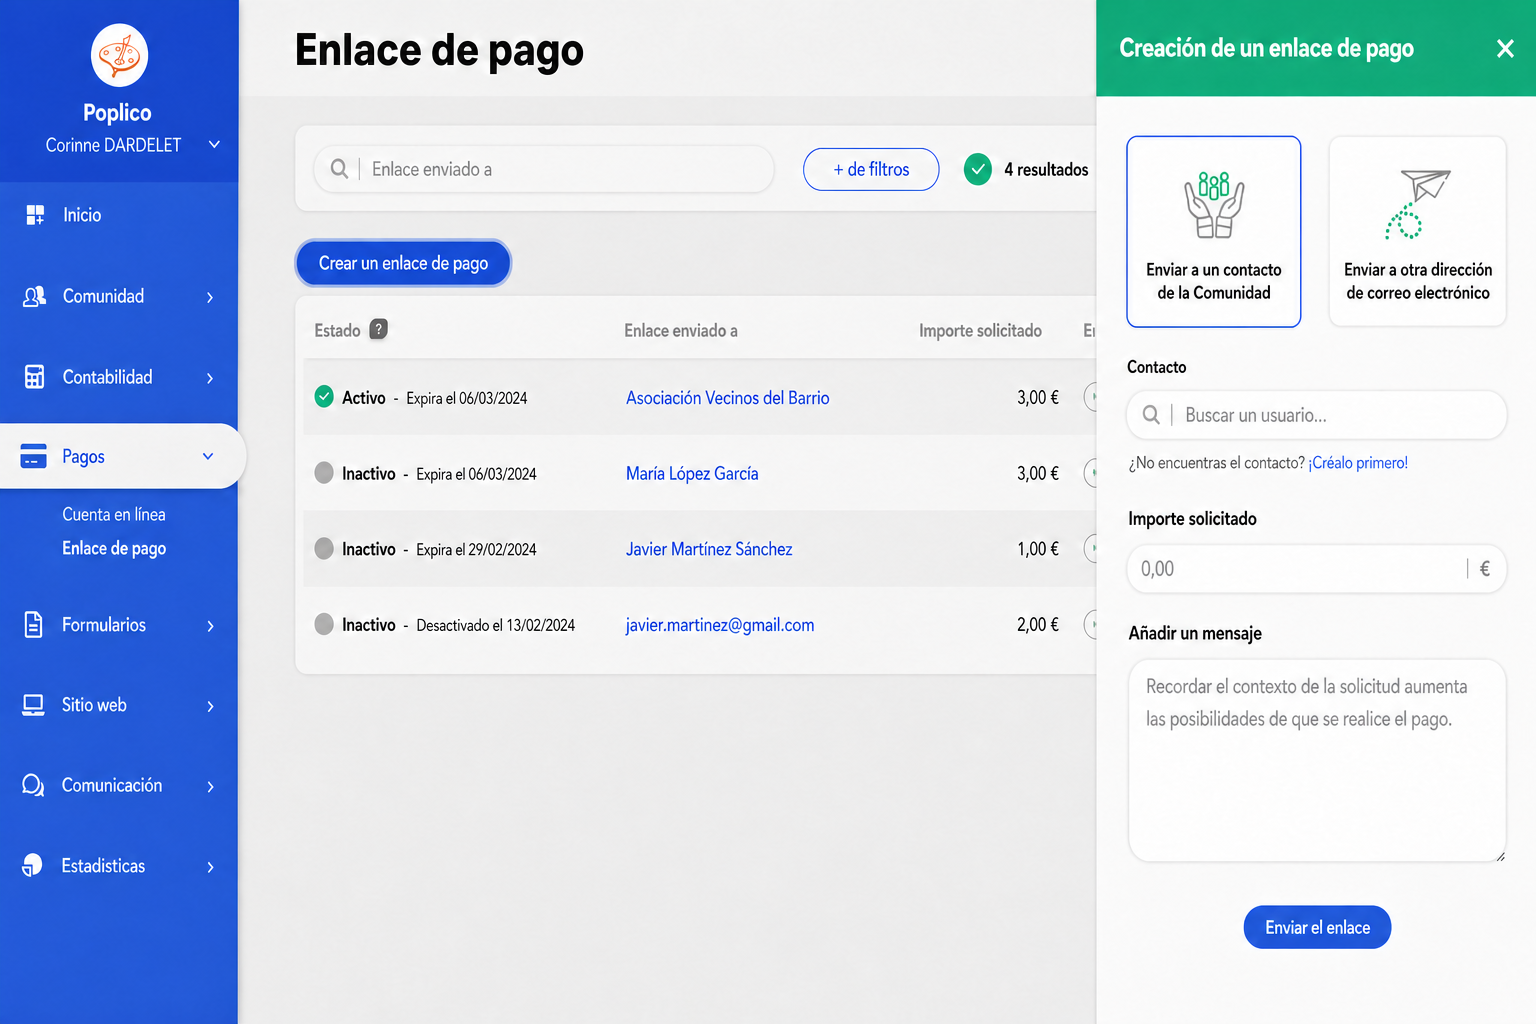
Task: Click the Enviar el enlace button
Action: [x=1317, y=927]
